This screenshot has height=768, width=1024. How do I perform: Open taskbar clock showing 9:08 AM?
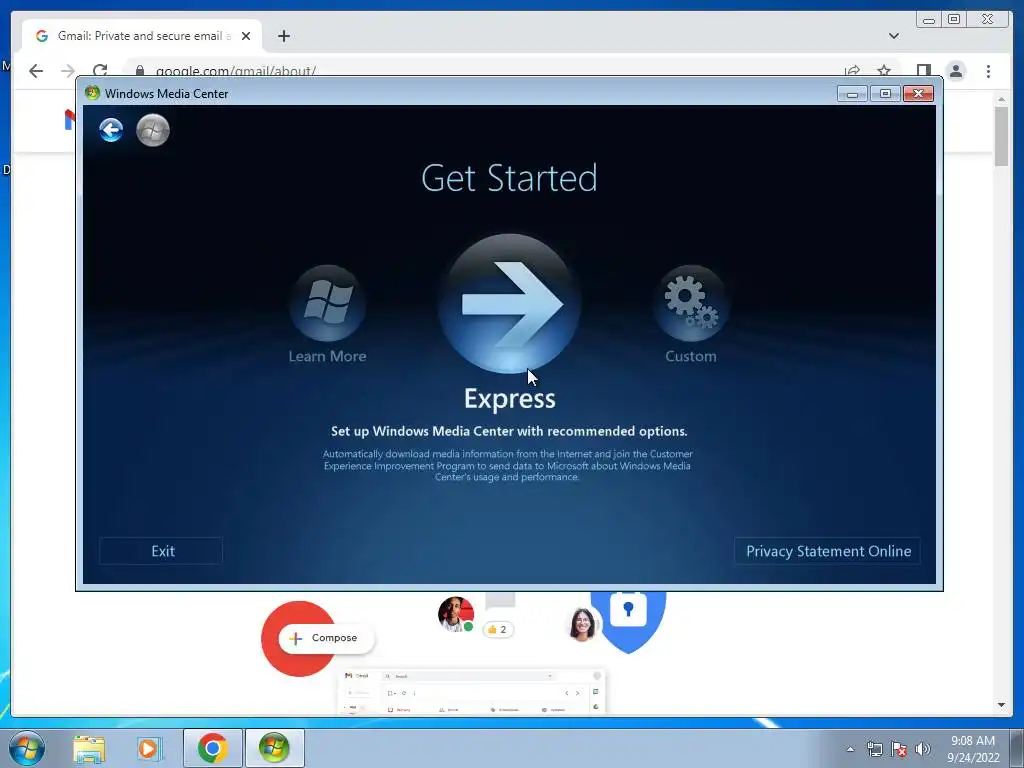click(x=973, y=748)
